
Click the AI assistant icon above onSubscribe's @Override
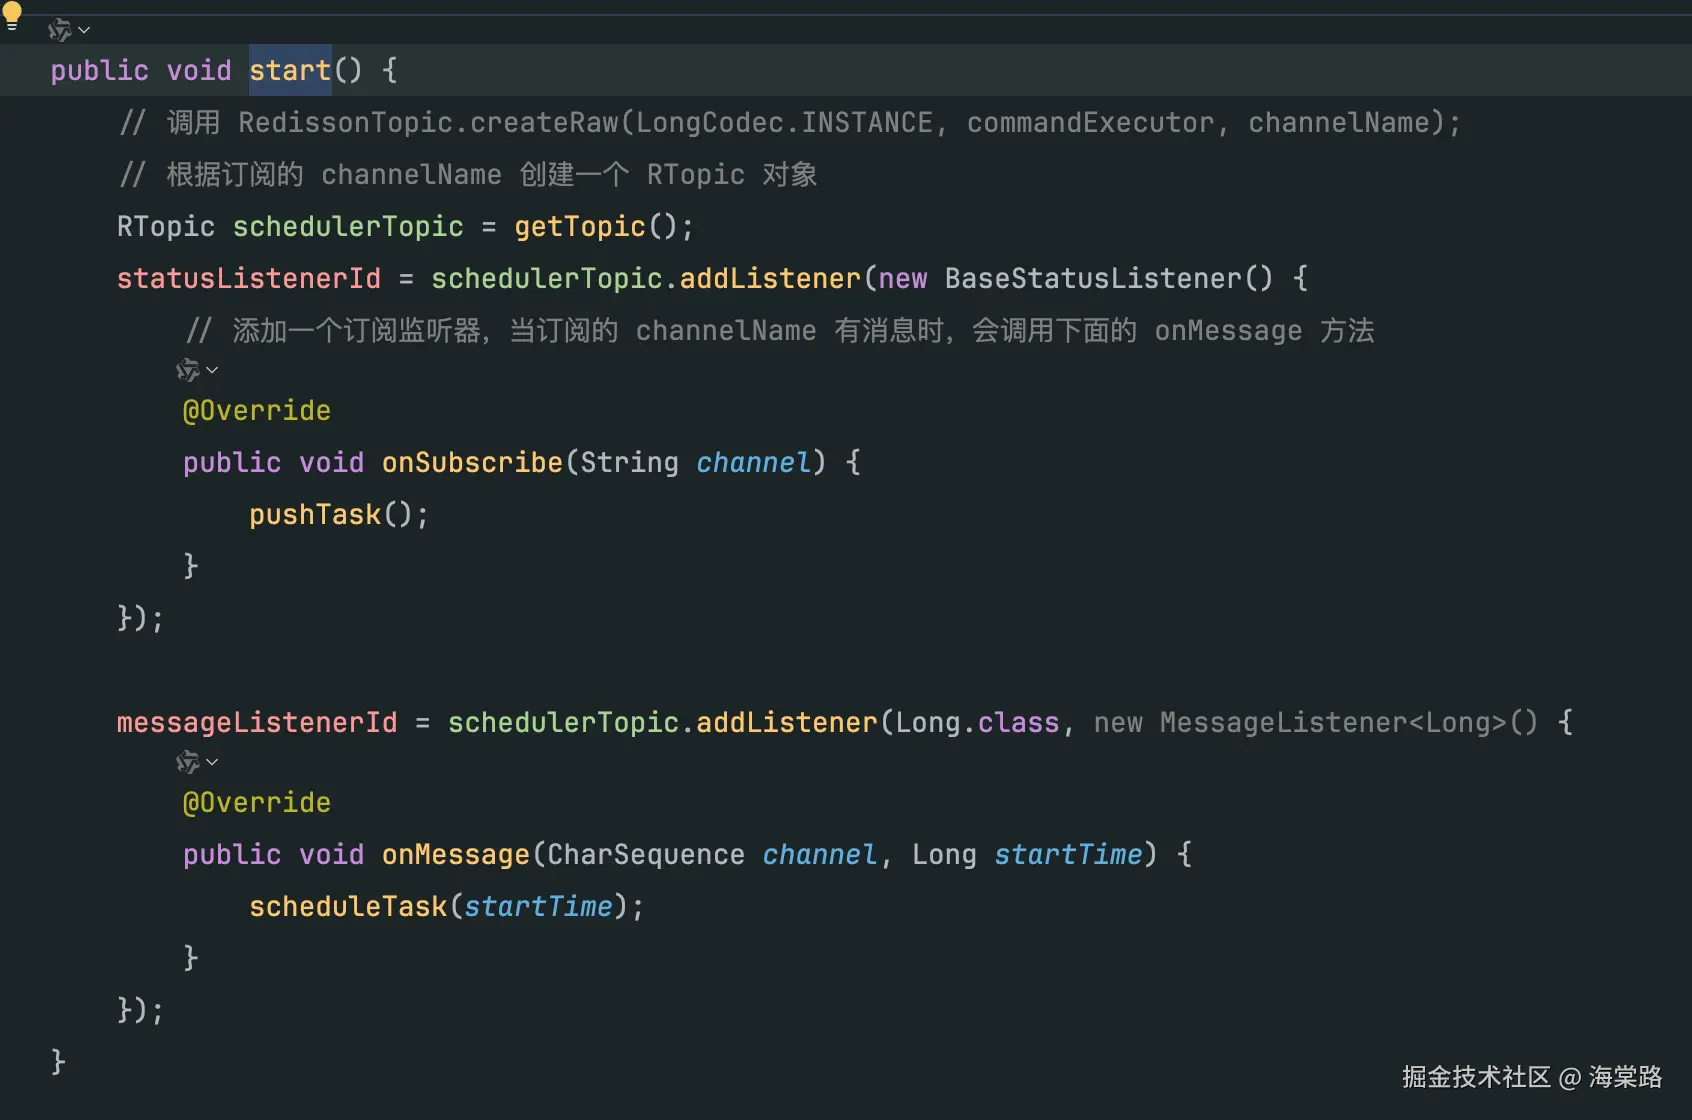[x=188, y=370]
